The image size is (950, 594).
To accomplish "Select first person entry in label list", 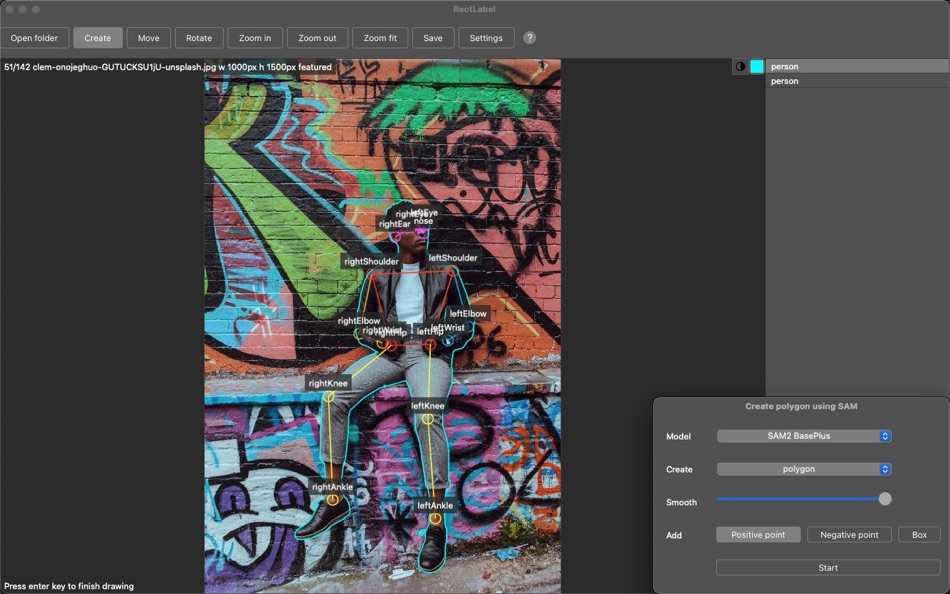I will [857, 66].
